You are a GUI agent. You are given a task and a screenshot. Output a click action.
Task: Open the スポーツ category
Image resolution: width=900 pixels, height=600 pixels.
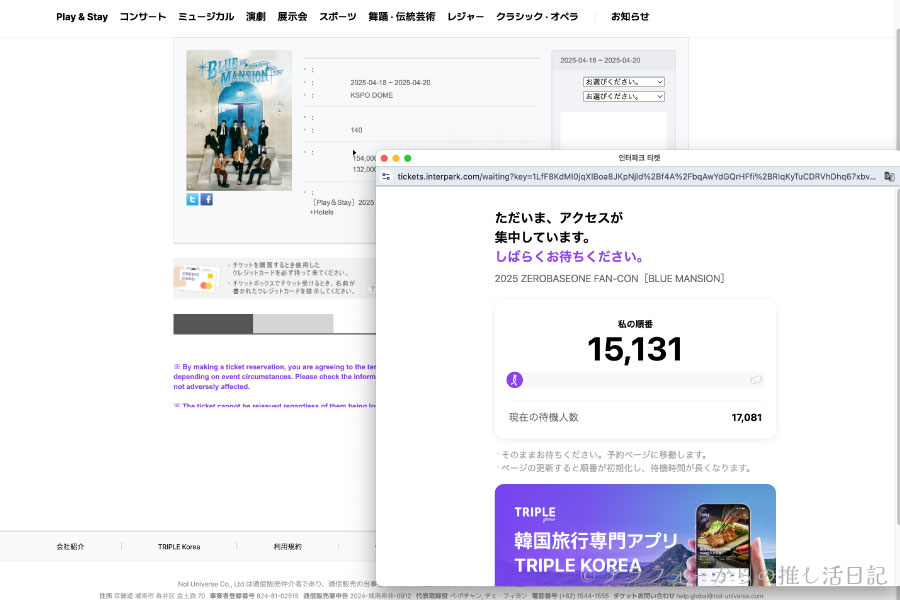[x=338, y=17]
